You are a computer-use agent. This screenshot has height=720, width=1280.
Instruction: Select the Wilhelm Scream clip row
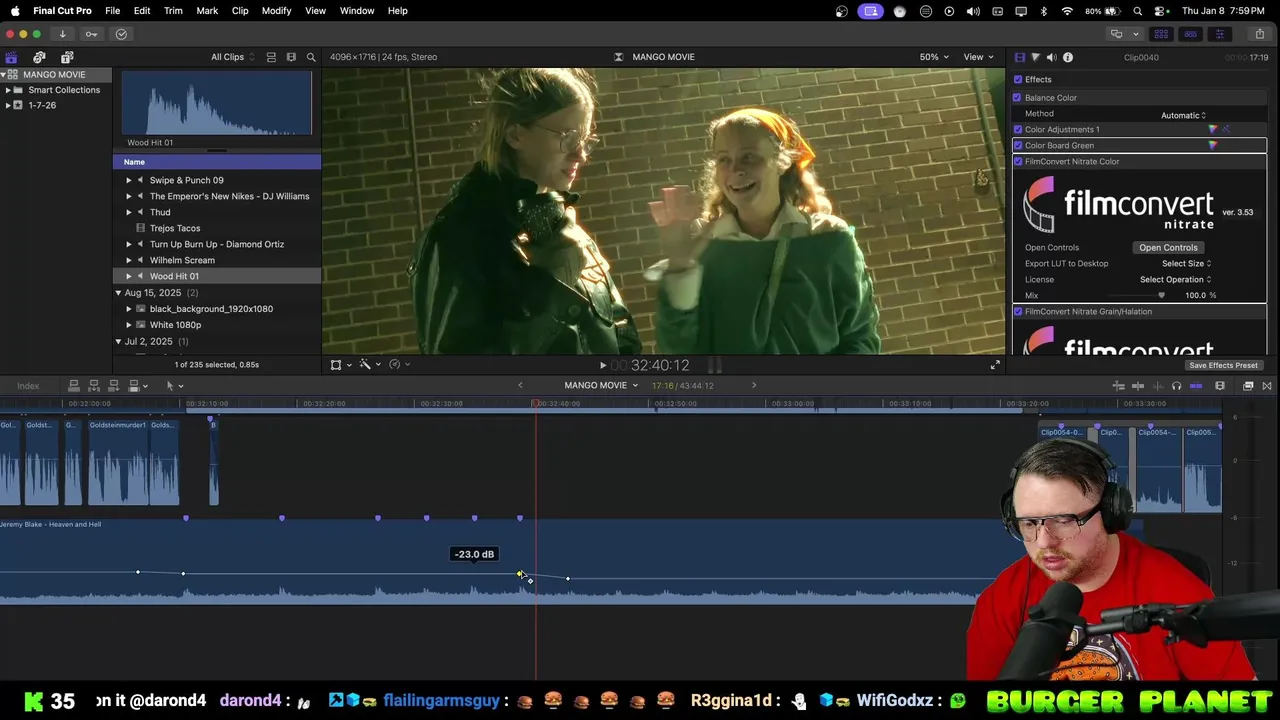(217, 260)
